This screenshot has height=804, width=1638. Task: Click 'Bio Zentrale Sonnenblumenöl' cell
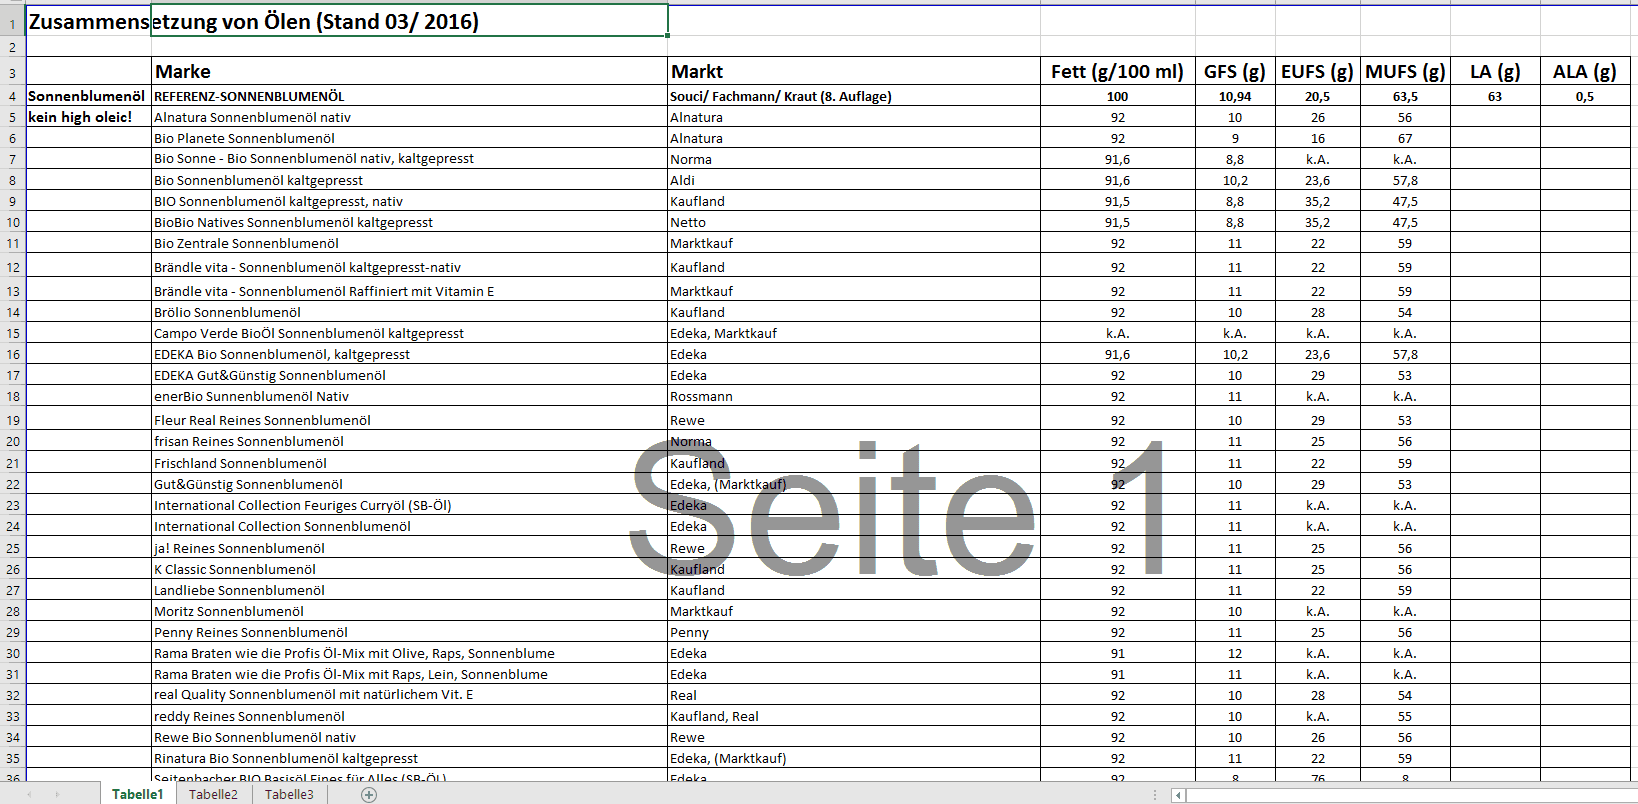[x=410, y=243]
